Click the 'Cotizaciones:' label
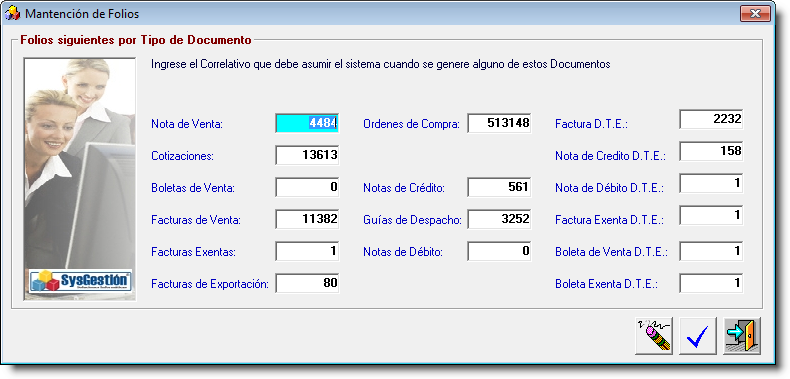The height and width of the screenshot is (379, 790). pyautogui.click(x=182, y=156)
